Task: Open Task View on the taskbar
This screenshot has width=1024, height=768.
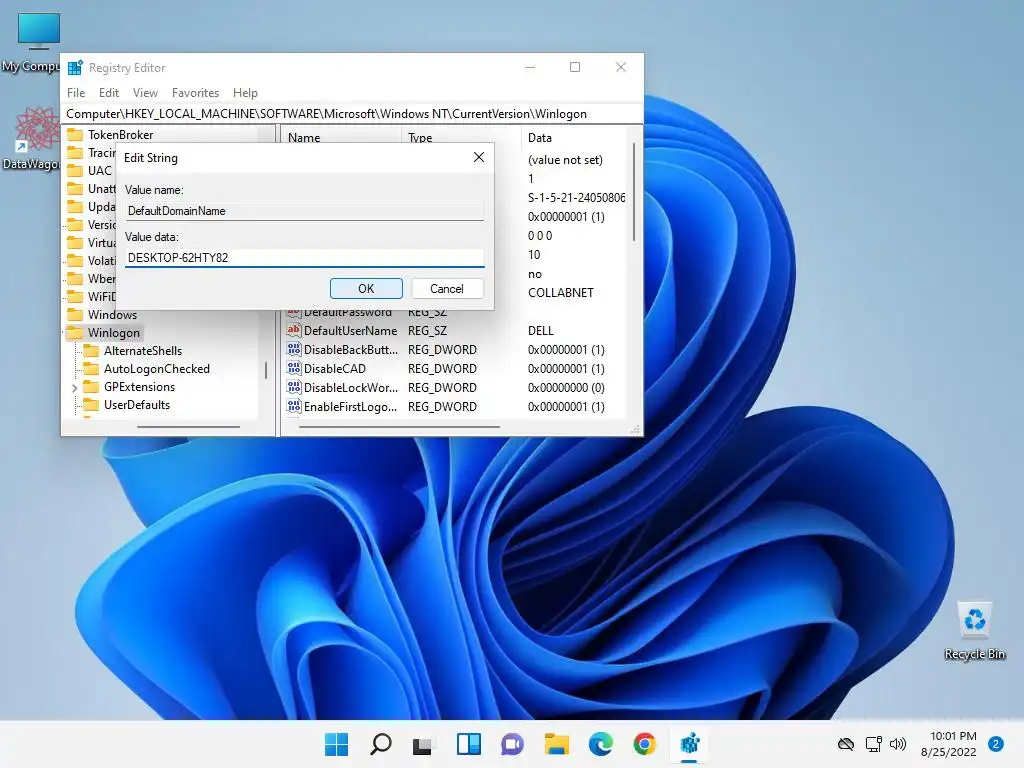Action: [423, 744]
